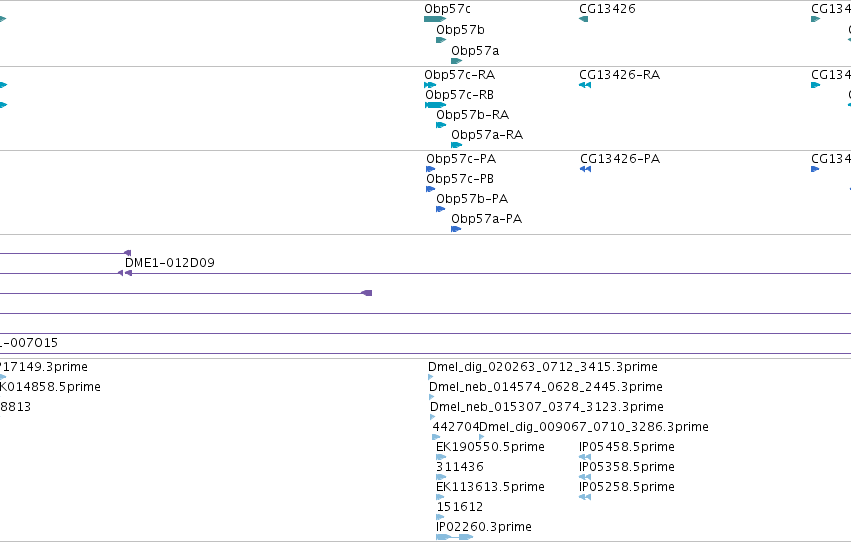Click the Obp57a-PA protein label
This screenshot has width=851, height=542.
pos(487,219)
